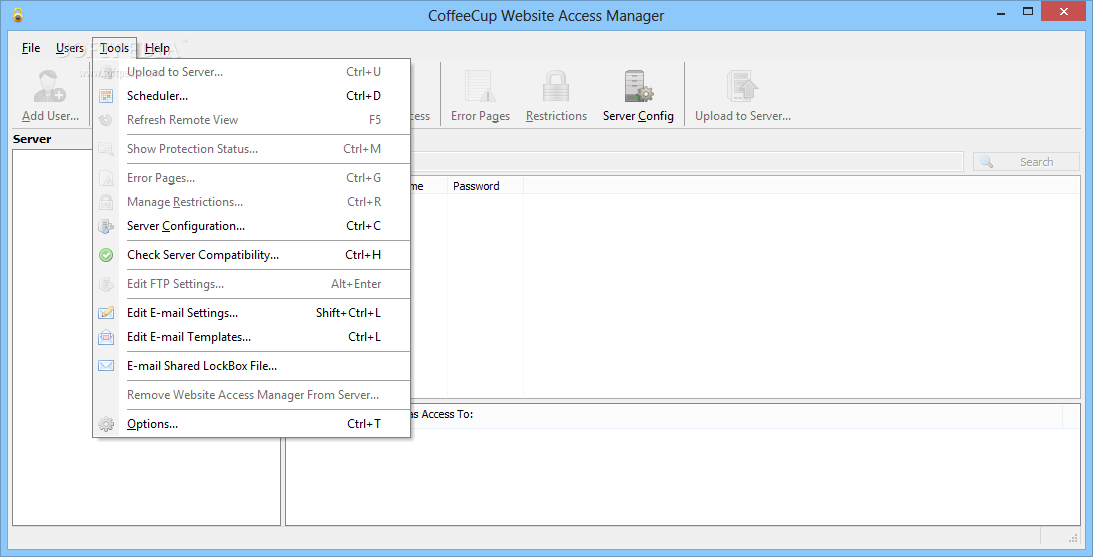Open Options... from the Tools menu
This screenshot has height=557, width=1093.
(252, 424)
